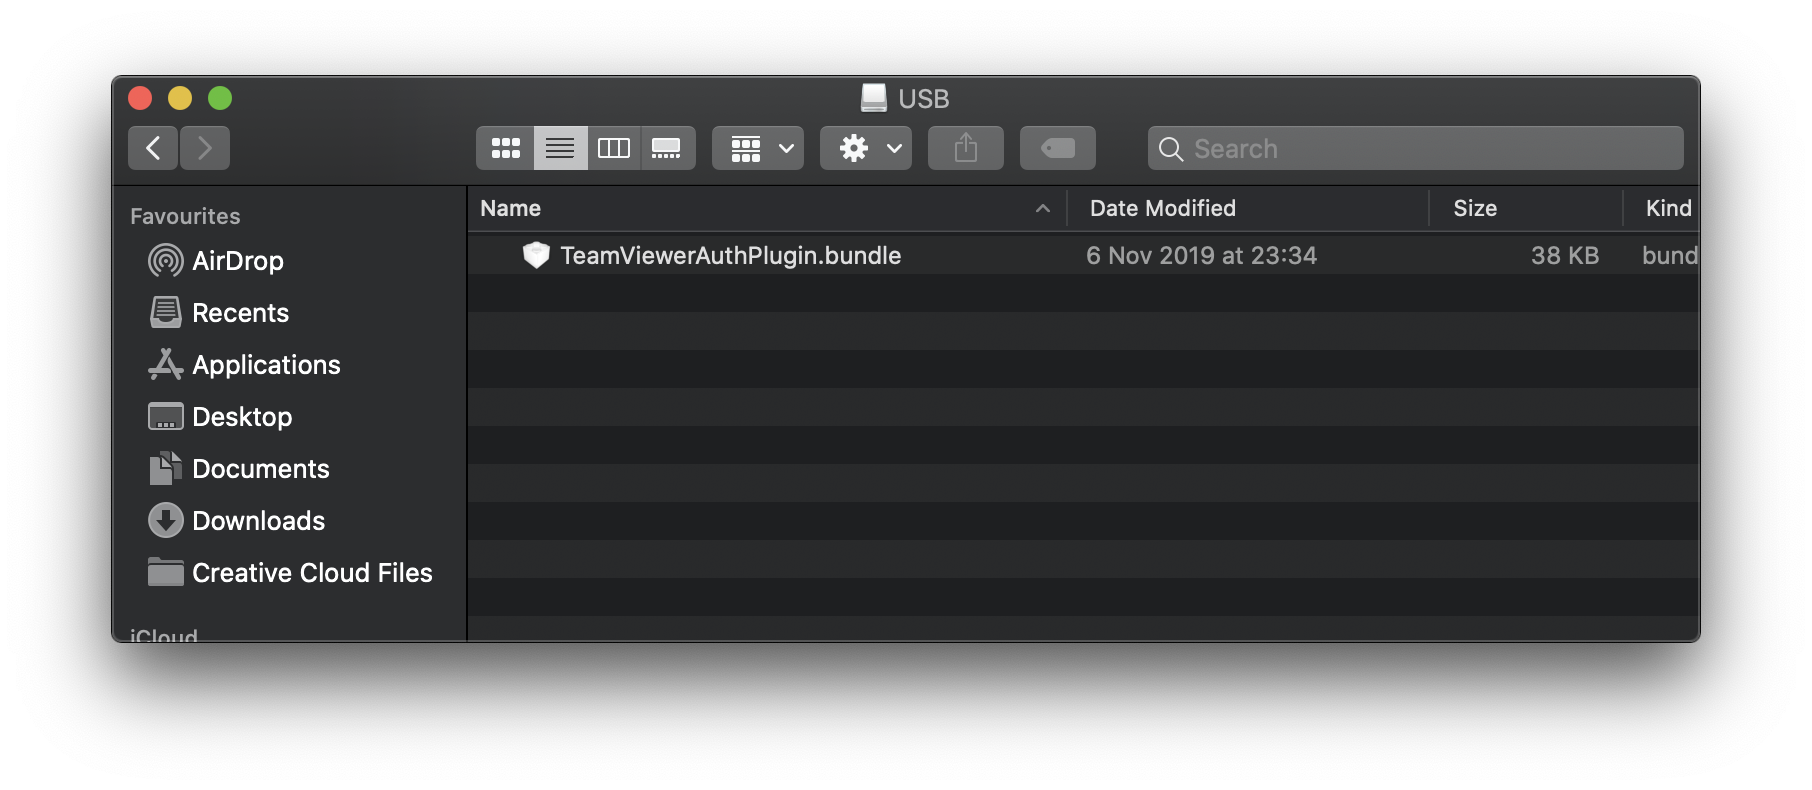This screenshot has height=790, width=1812.
Task: Open the Action gear dropdown menu
Action: (865, 147)
